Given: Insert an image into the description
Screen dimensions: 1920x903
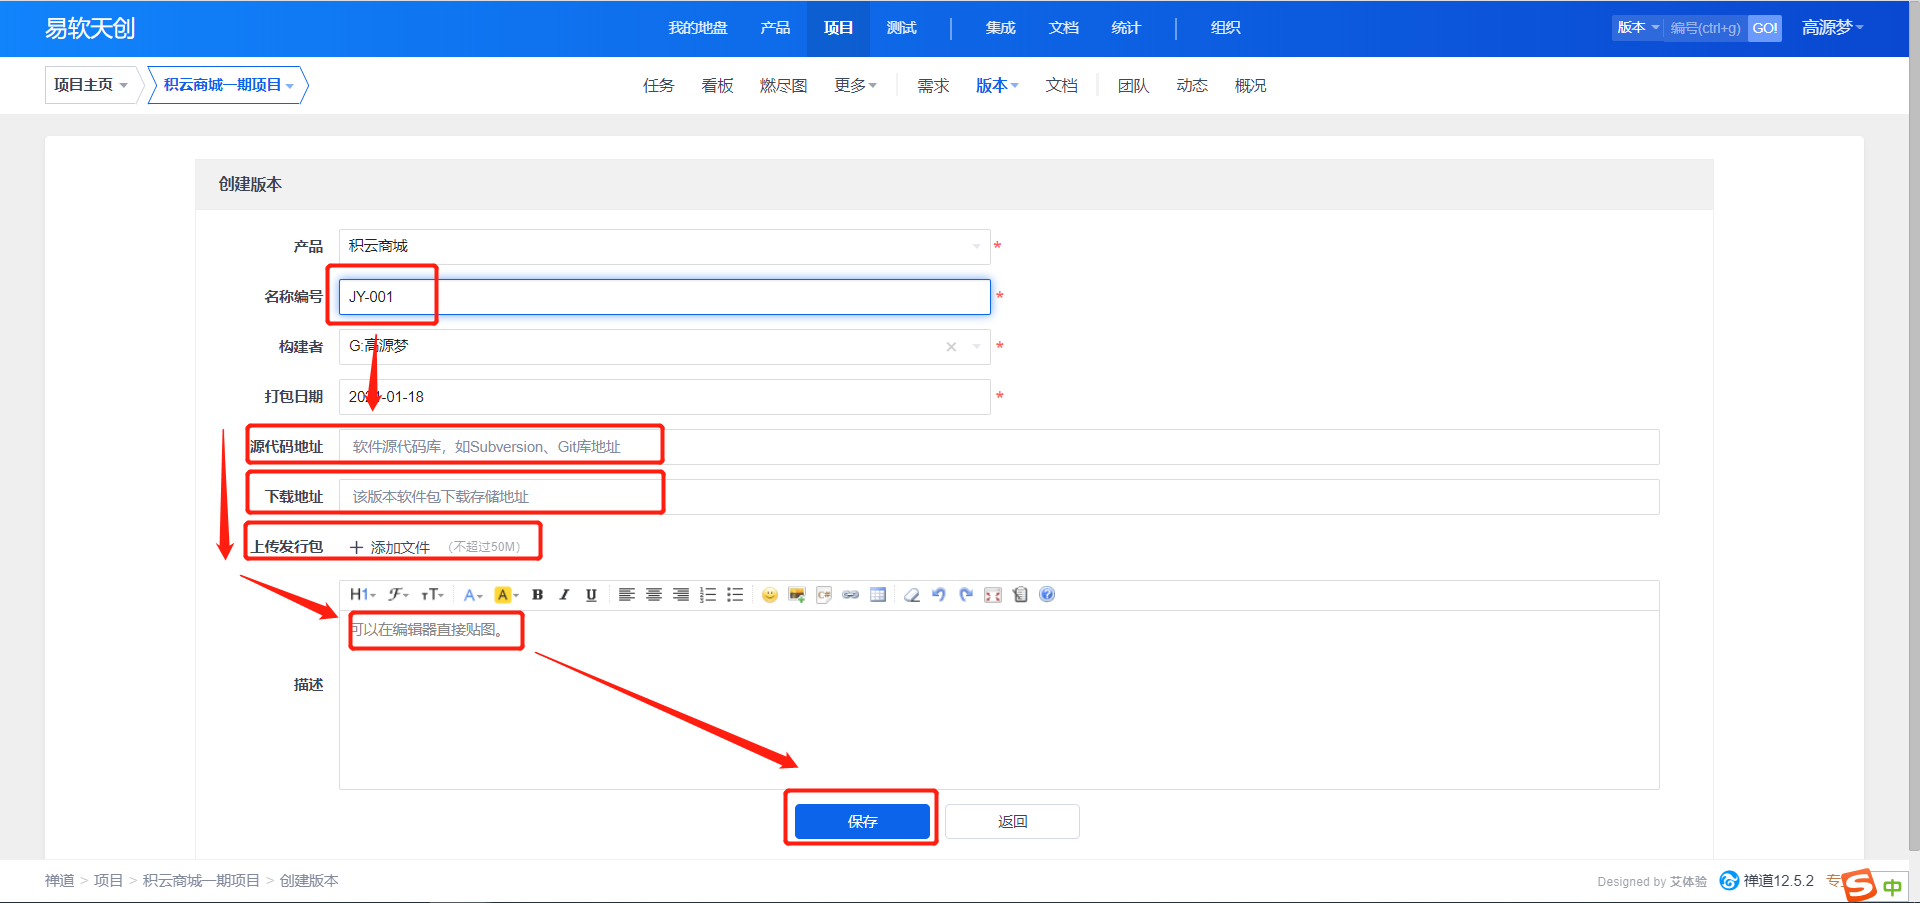Looking at the screenshot, I should (797, 595).
